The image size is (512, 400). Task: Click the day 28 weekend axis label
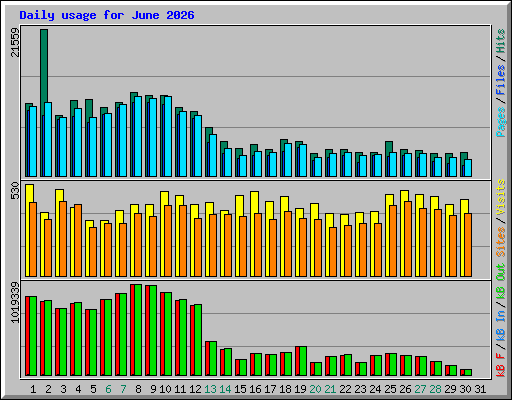pyautogui.click(x=435, y=389)
